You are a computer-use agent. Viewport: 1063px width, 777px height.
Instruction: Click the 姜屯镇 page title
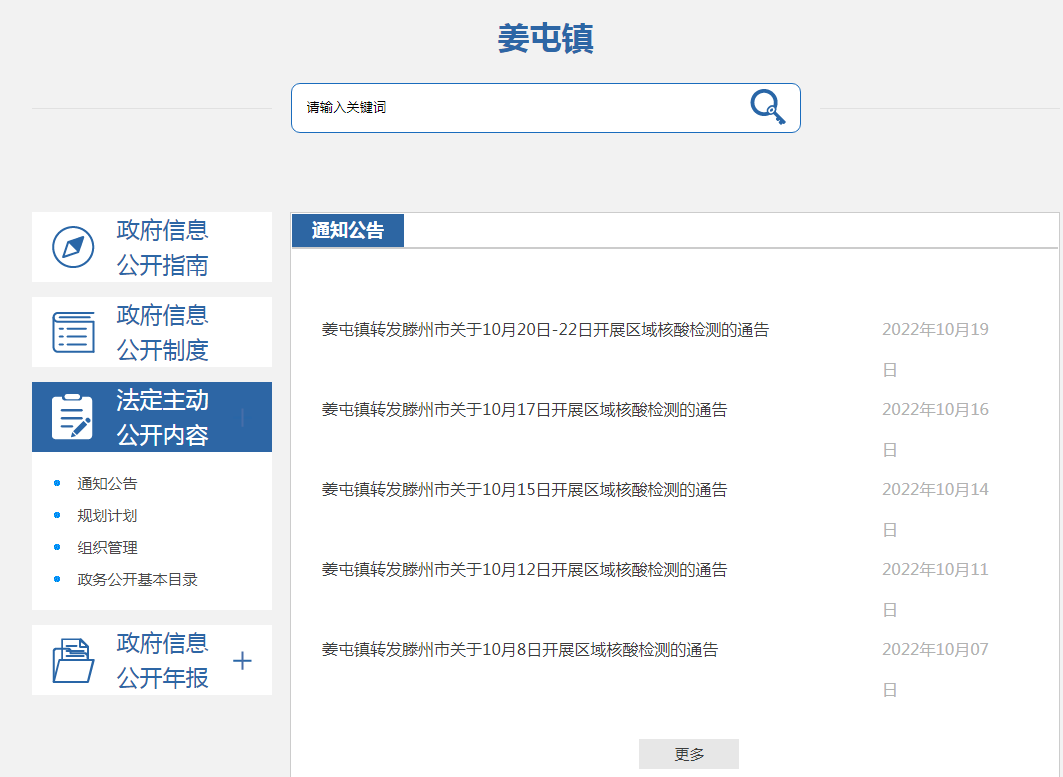(x=546, y=39)
